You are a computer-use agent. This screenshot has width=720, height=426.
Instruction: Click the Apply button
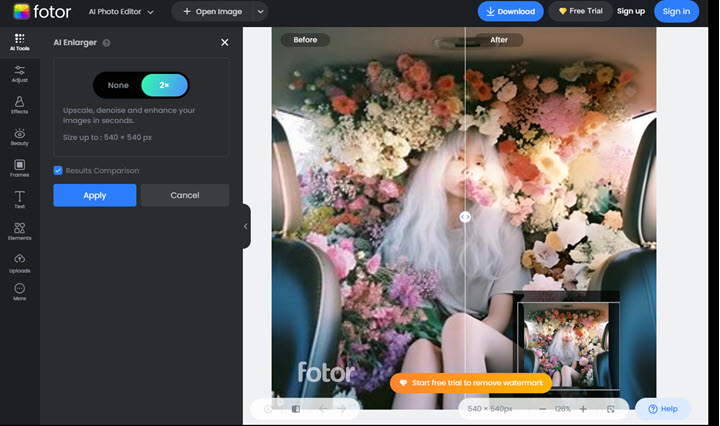[x=95, y=195]
